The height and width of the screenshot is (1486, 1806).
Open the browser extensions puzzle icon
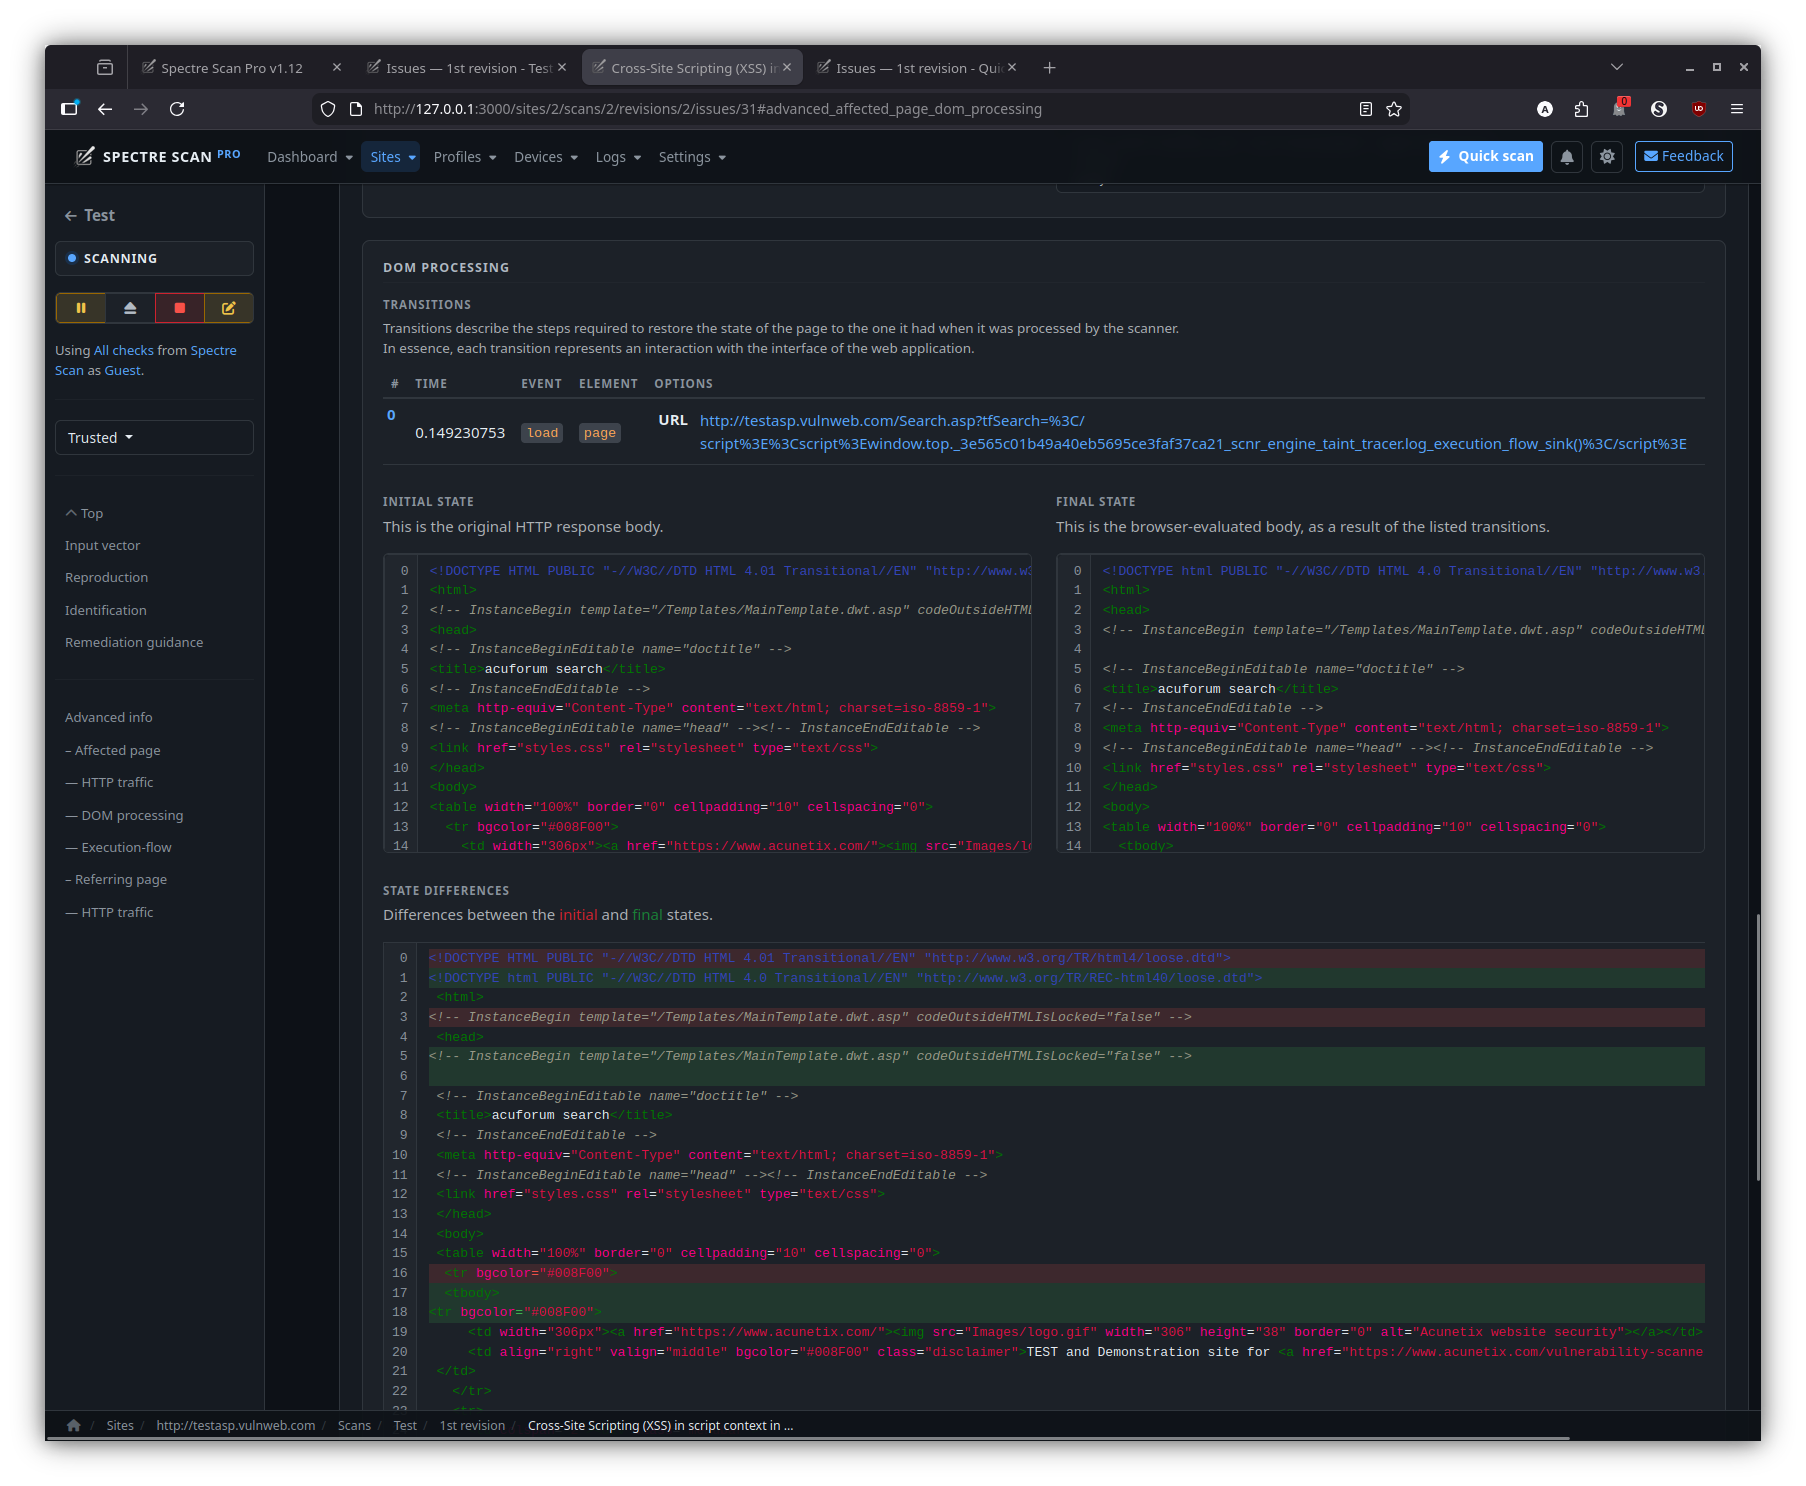click(x=1581, y=109)
